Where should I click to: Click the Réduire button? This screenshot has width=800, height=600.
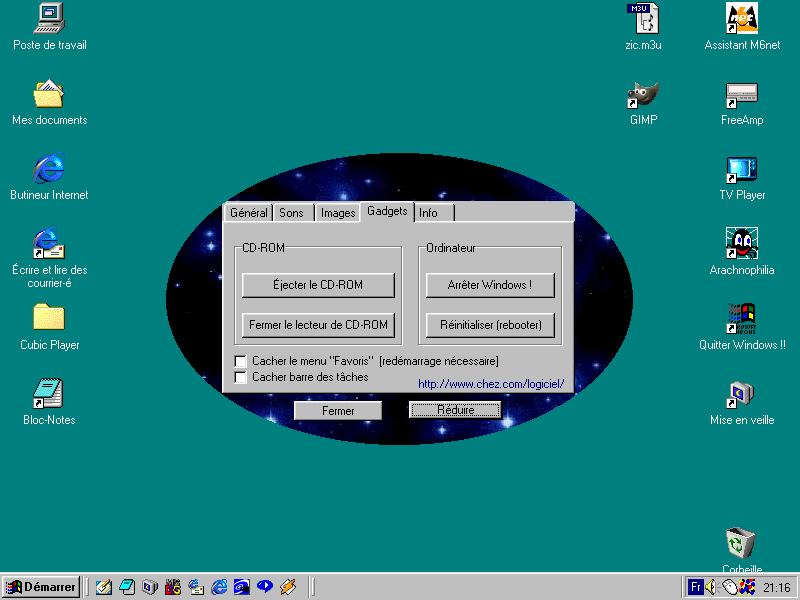(x=455, y=410)
